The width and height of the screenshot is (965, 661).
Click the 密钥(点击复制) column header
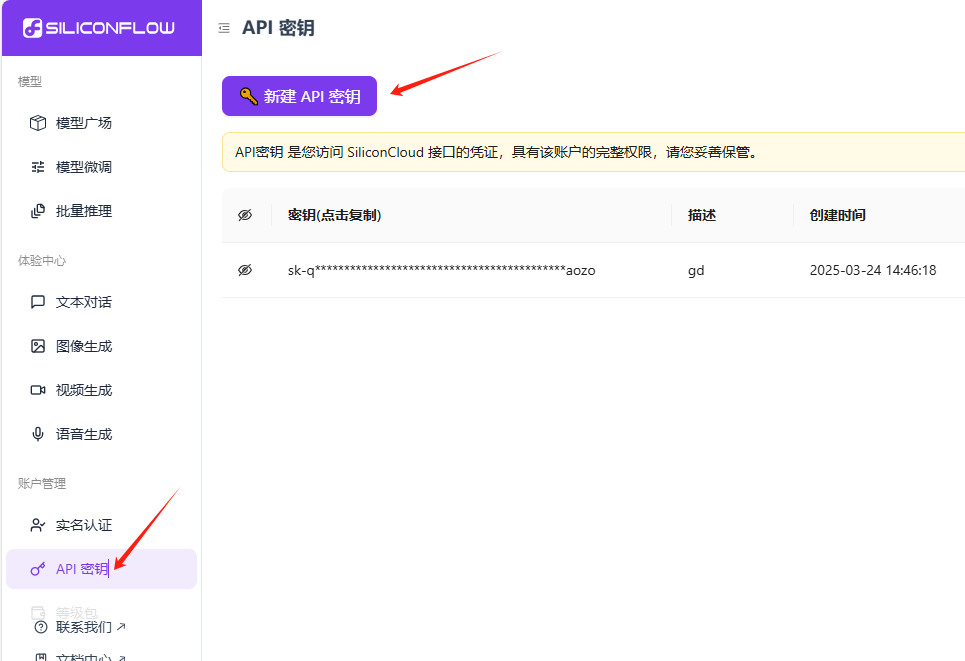pos(334,215)
